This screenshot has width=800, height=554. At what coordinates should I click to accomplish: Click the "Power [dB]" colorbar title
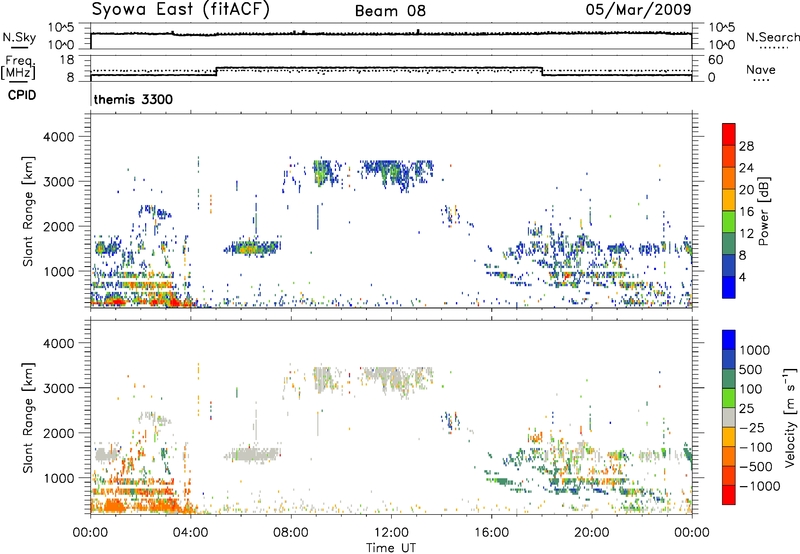763,211
